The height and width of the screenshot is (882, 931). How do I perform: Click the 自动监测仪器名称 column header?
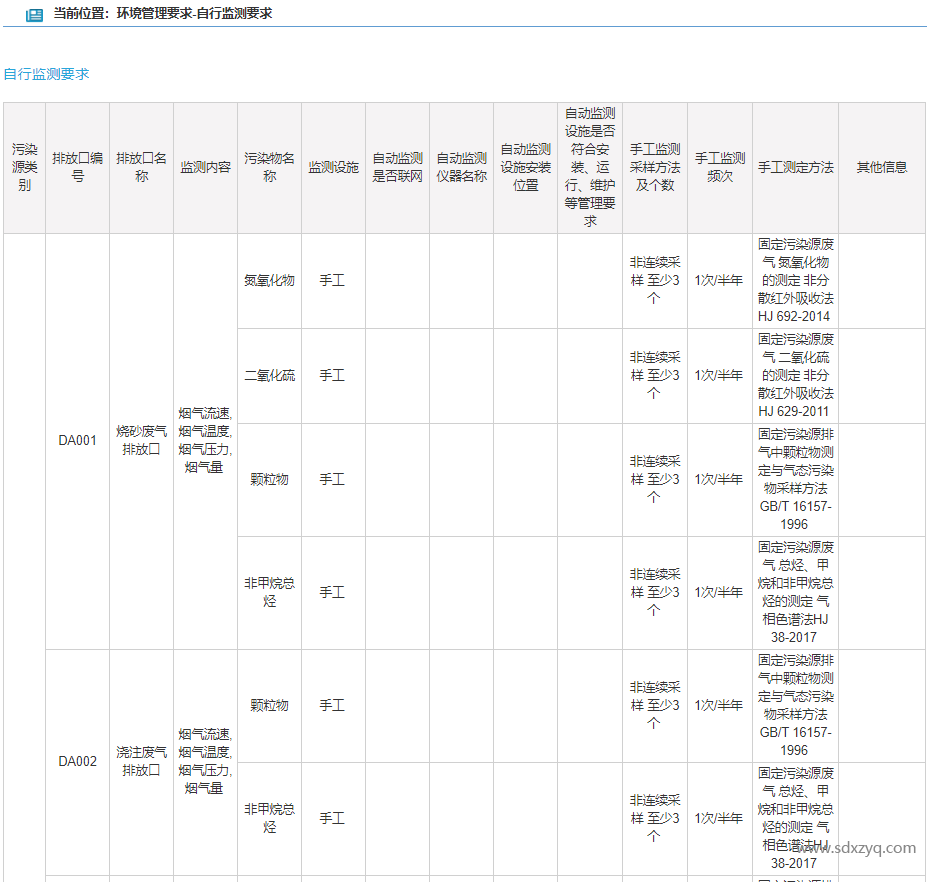coord(461,167)
